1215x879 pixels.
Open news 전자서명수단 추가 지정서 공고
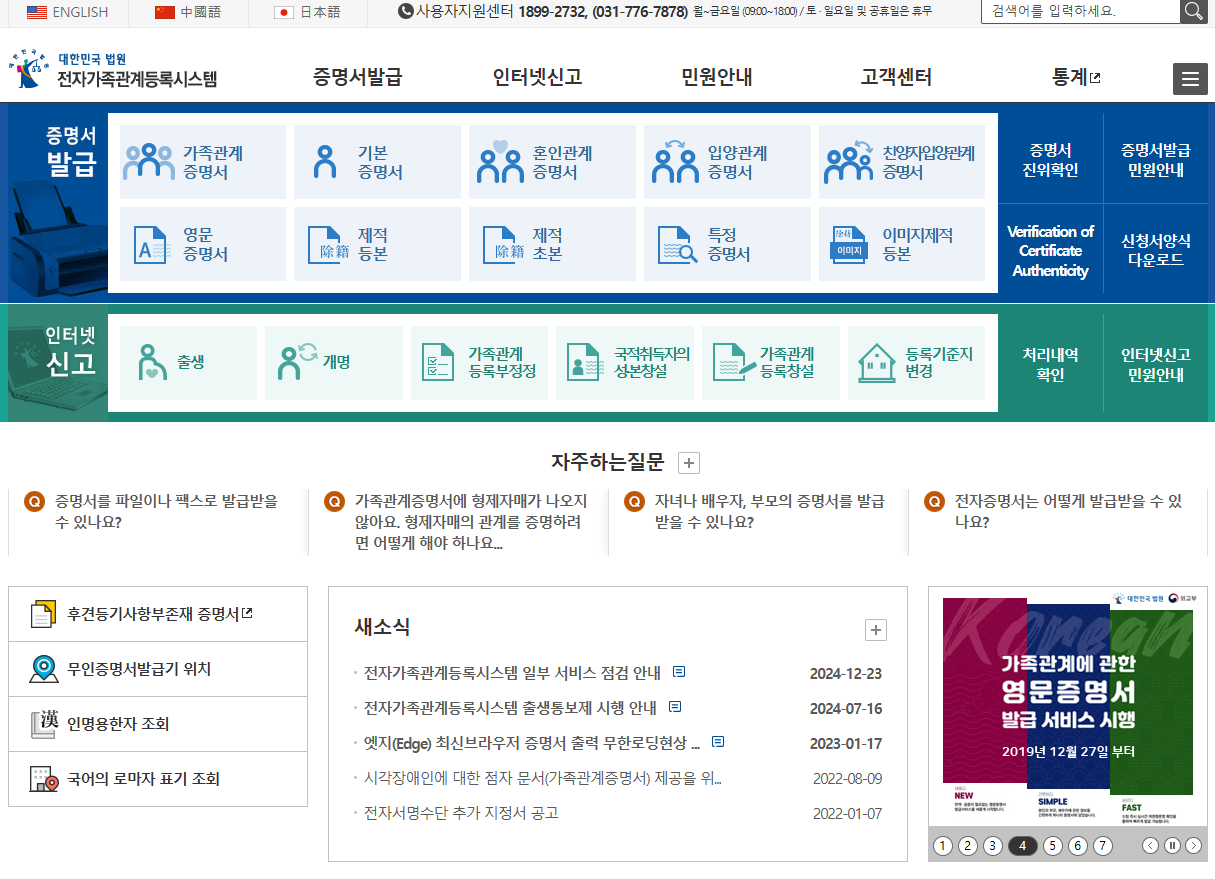[461, 813]
